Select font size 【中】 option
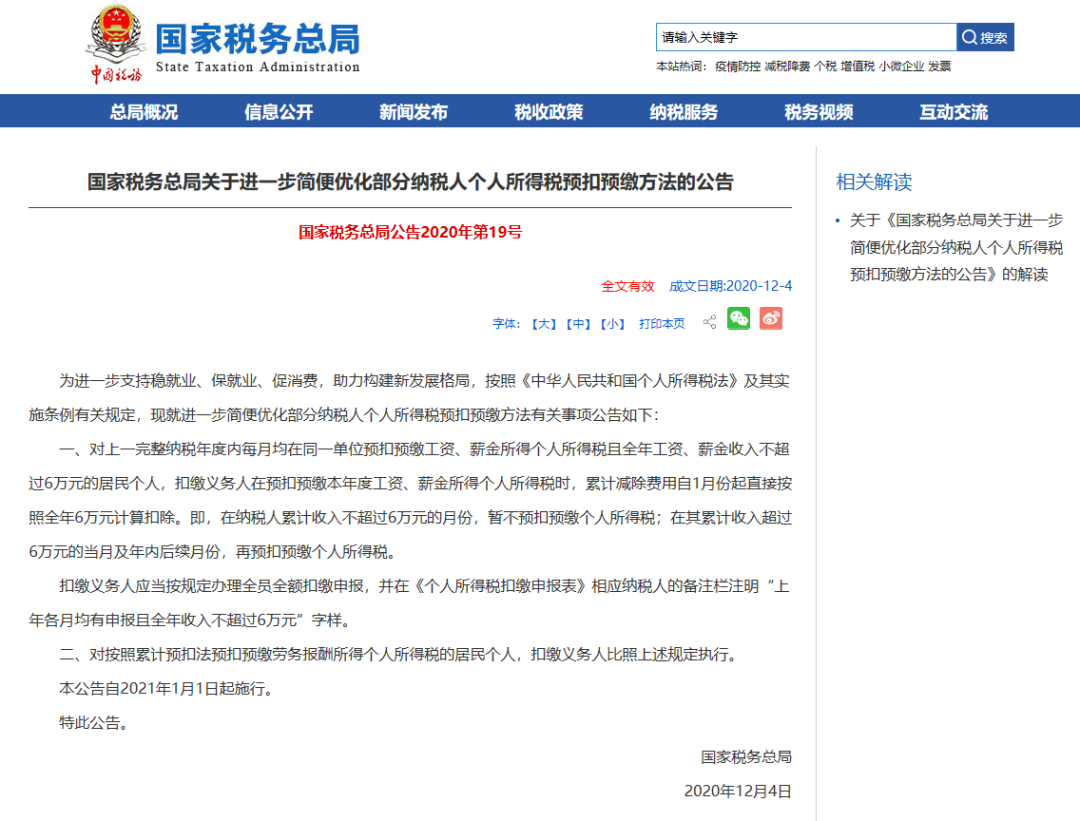 [x=576, y=321]
